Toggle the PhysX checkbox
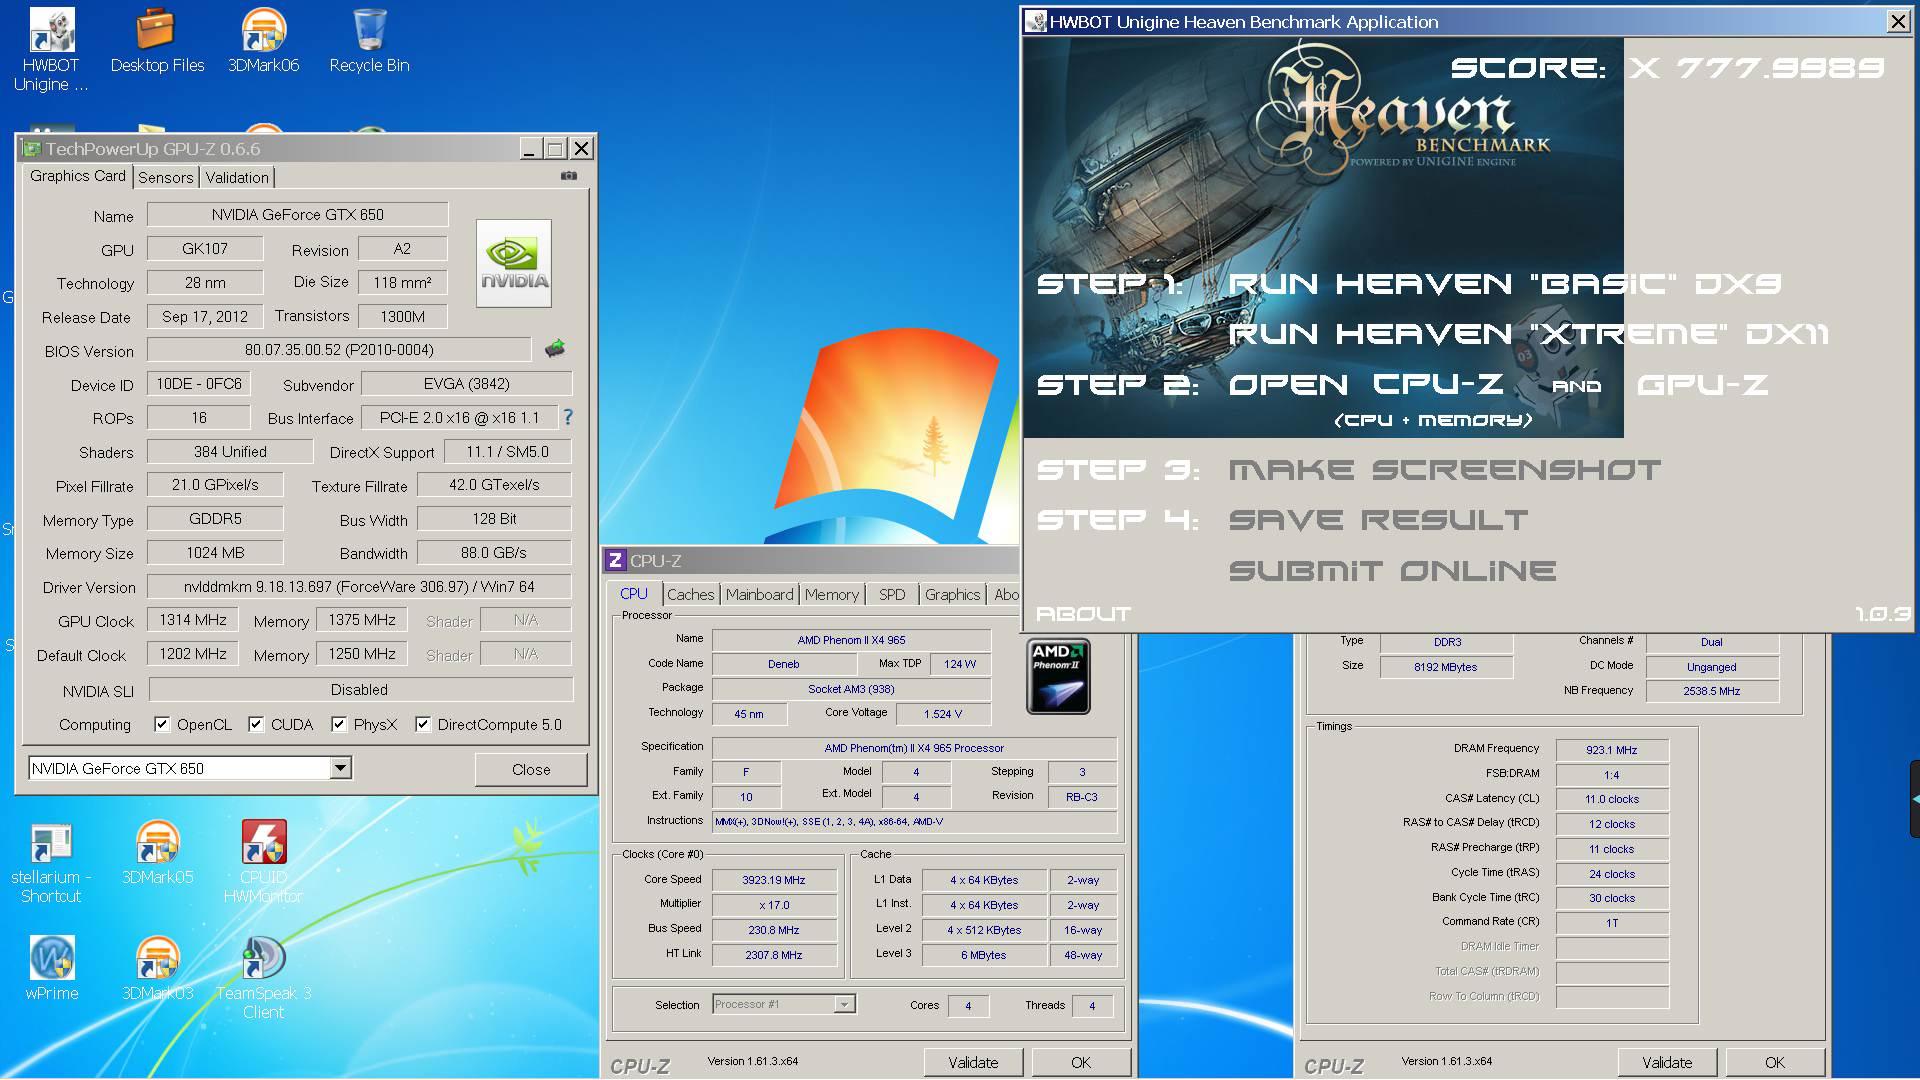This screenshot has width=1920, height=1080. click(x=339, y=724)
